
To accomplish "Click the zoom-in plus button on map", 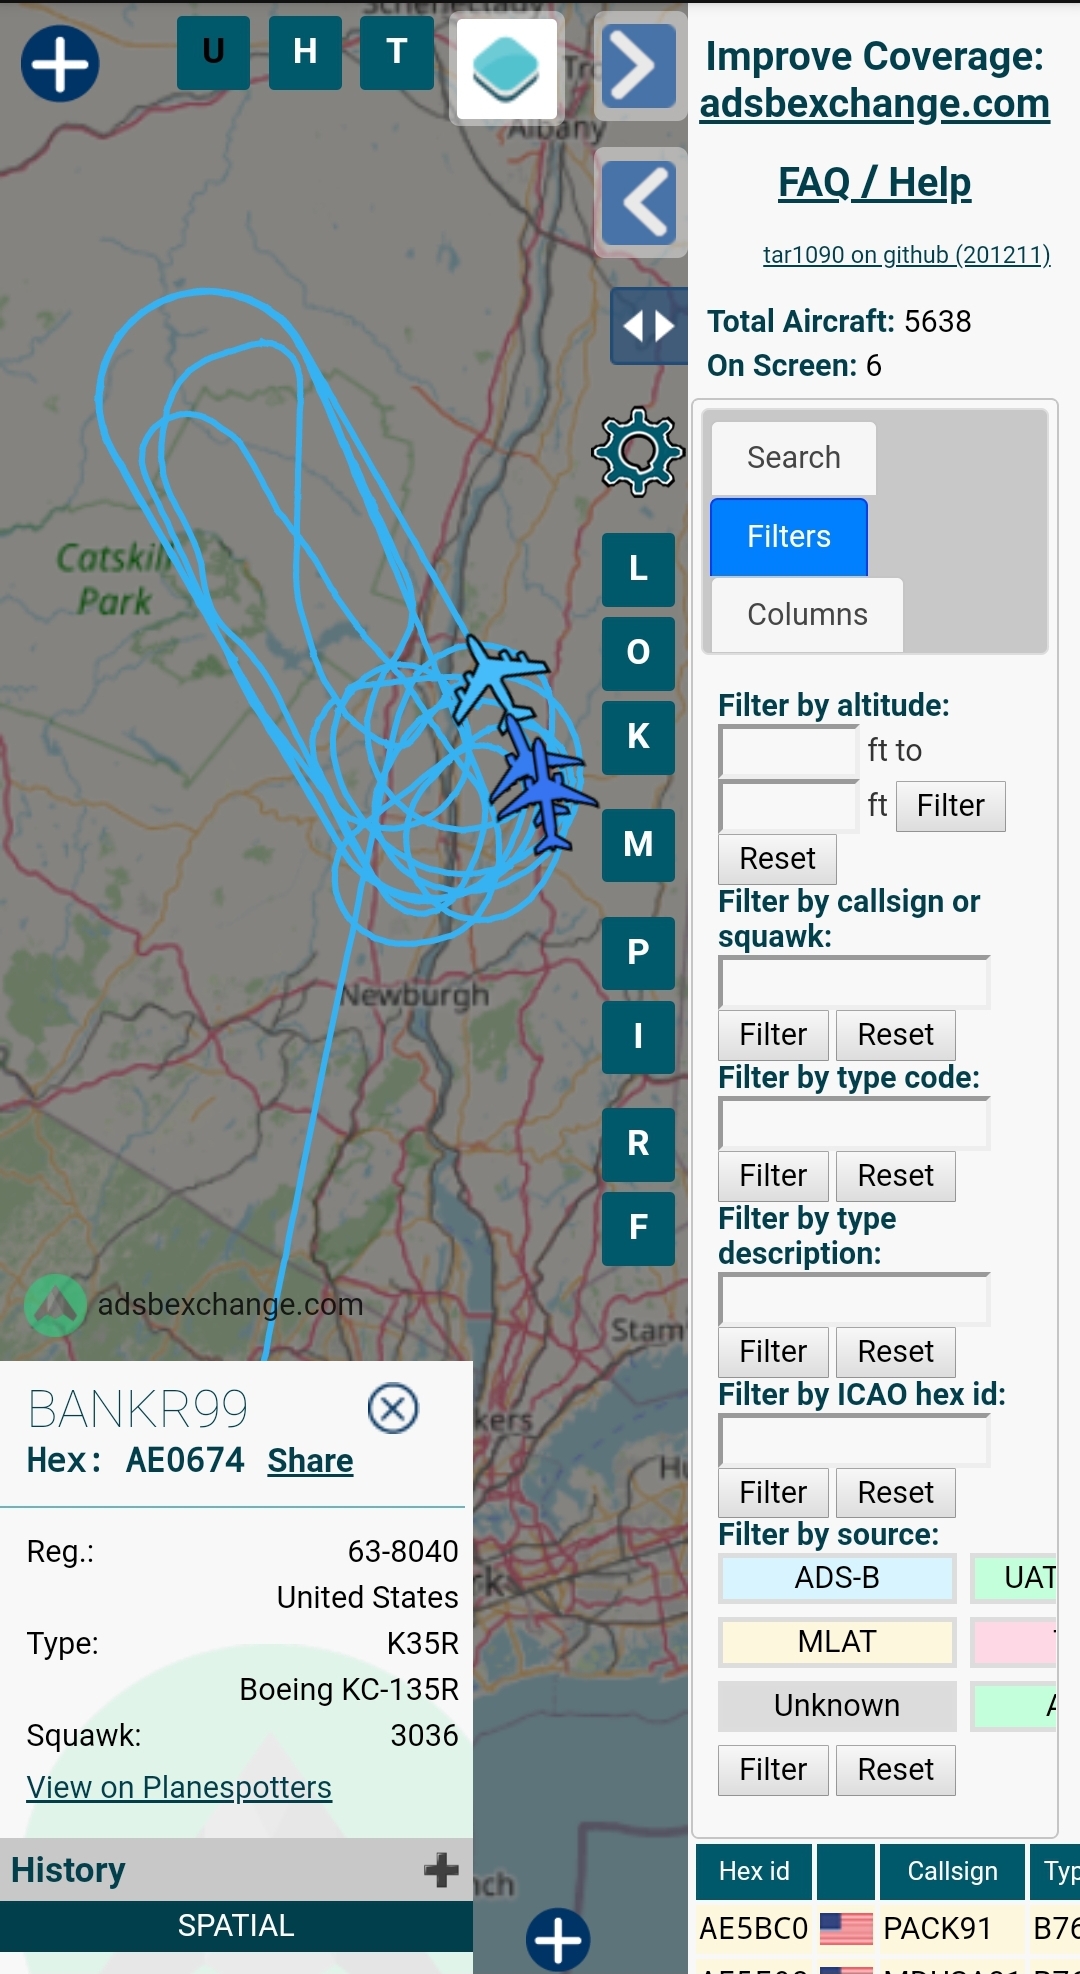I will click(60, 64).
